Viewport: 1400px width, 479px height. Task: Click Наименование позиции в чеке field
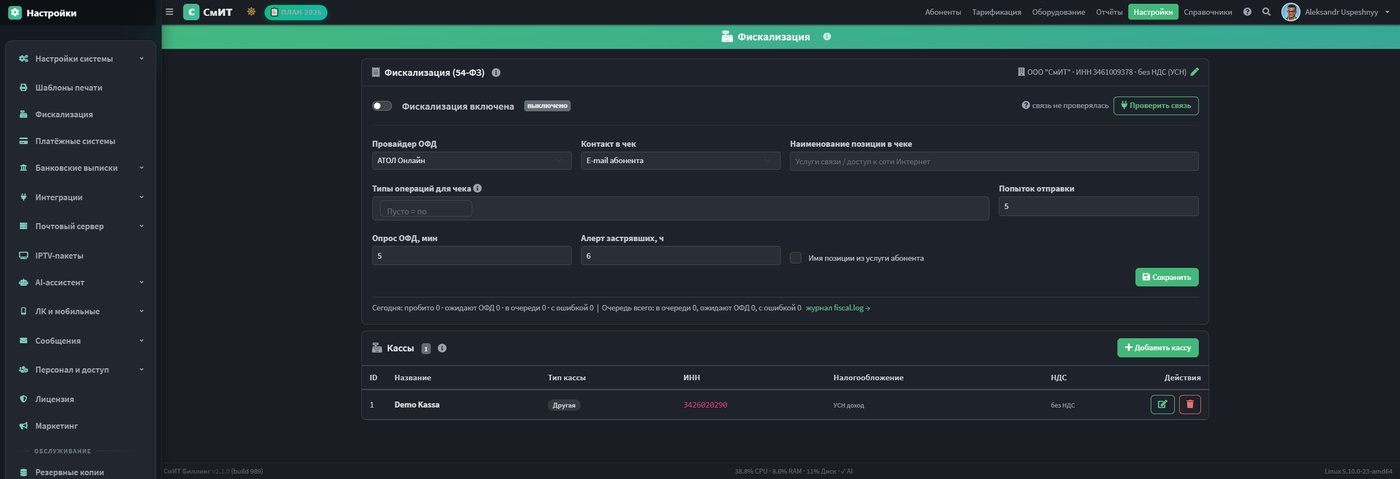(x=994, y=161)
